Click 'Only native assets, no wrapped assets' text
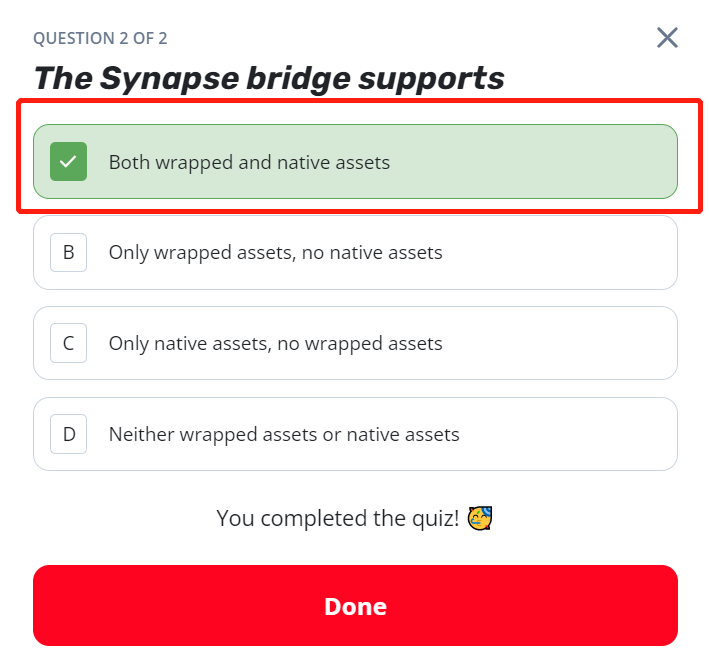 [275, 344]
